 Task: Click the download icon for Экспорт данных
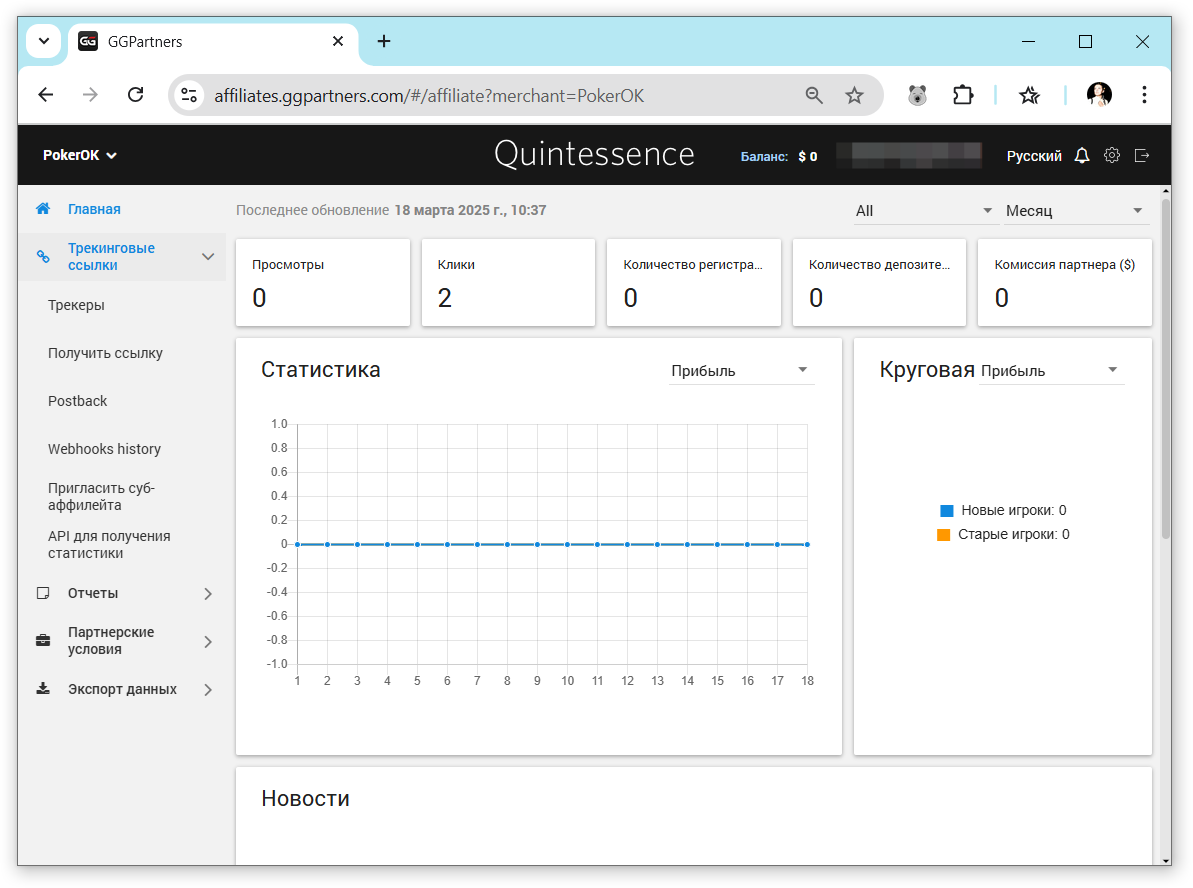point(43,689)
